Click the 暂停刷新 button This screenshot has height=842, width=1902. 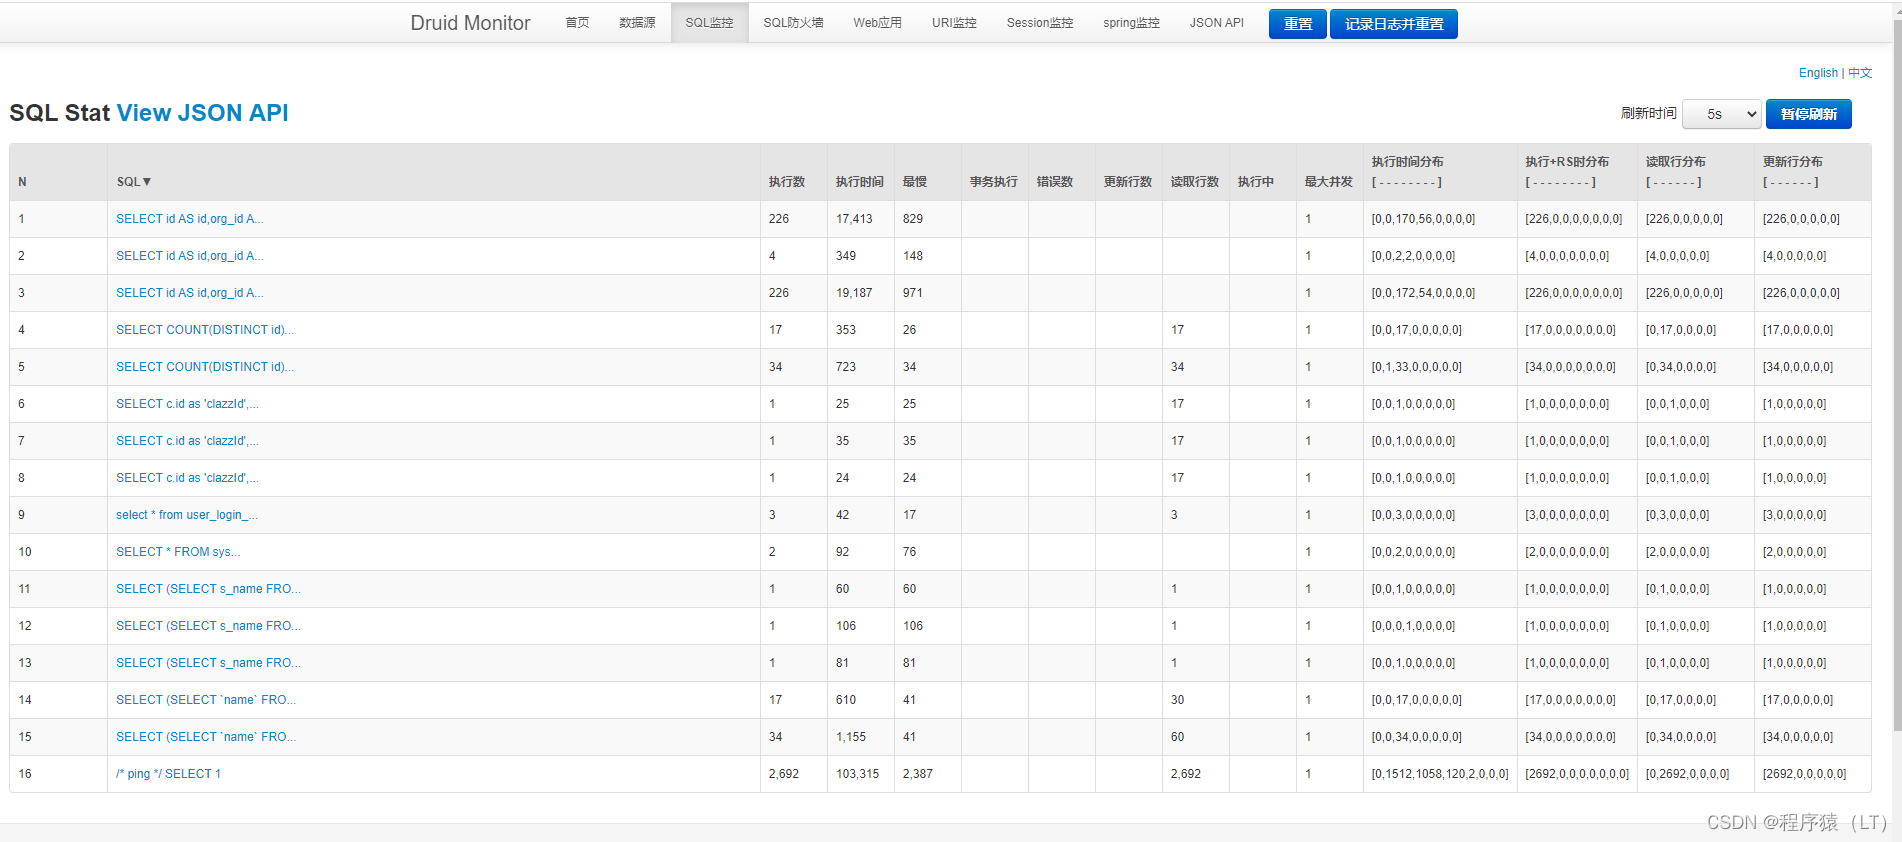coord(1808,114)
